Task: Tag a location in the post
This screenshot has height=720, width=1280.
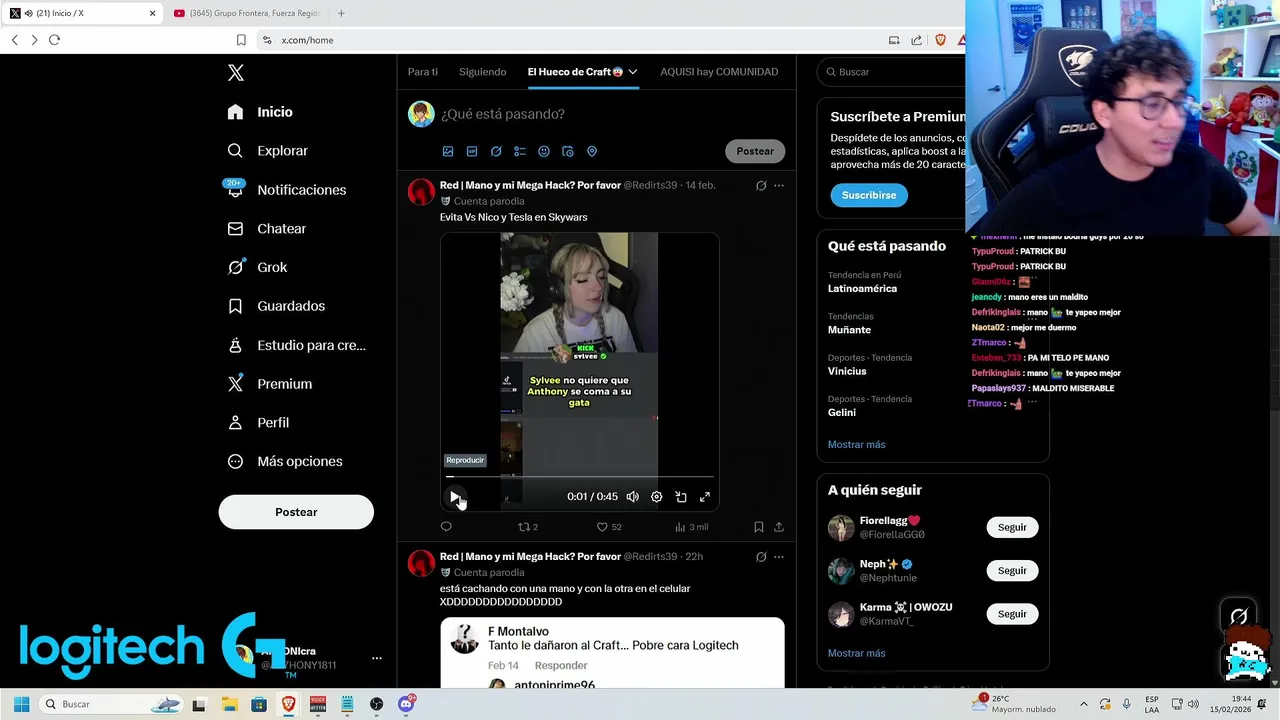Action: (x=592, y=151)
